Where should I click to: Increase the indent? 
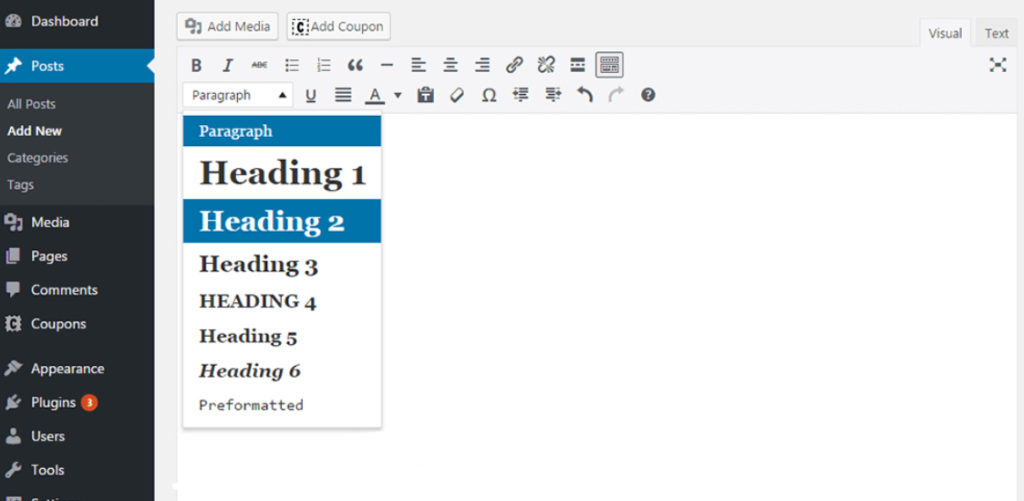pyautogui.click(x=553, y=95)
